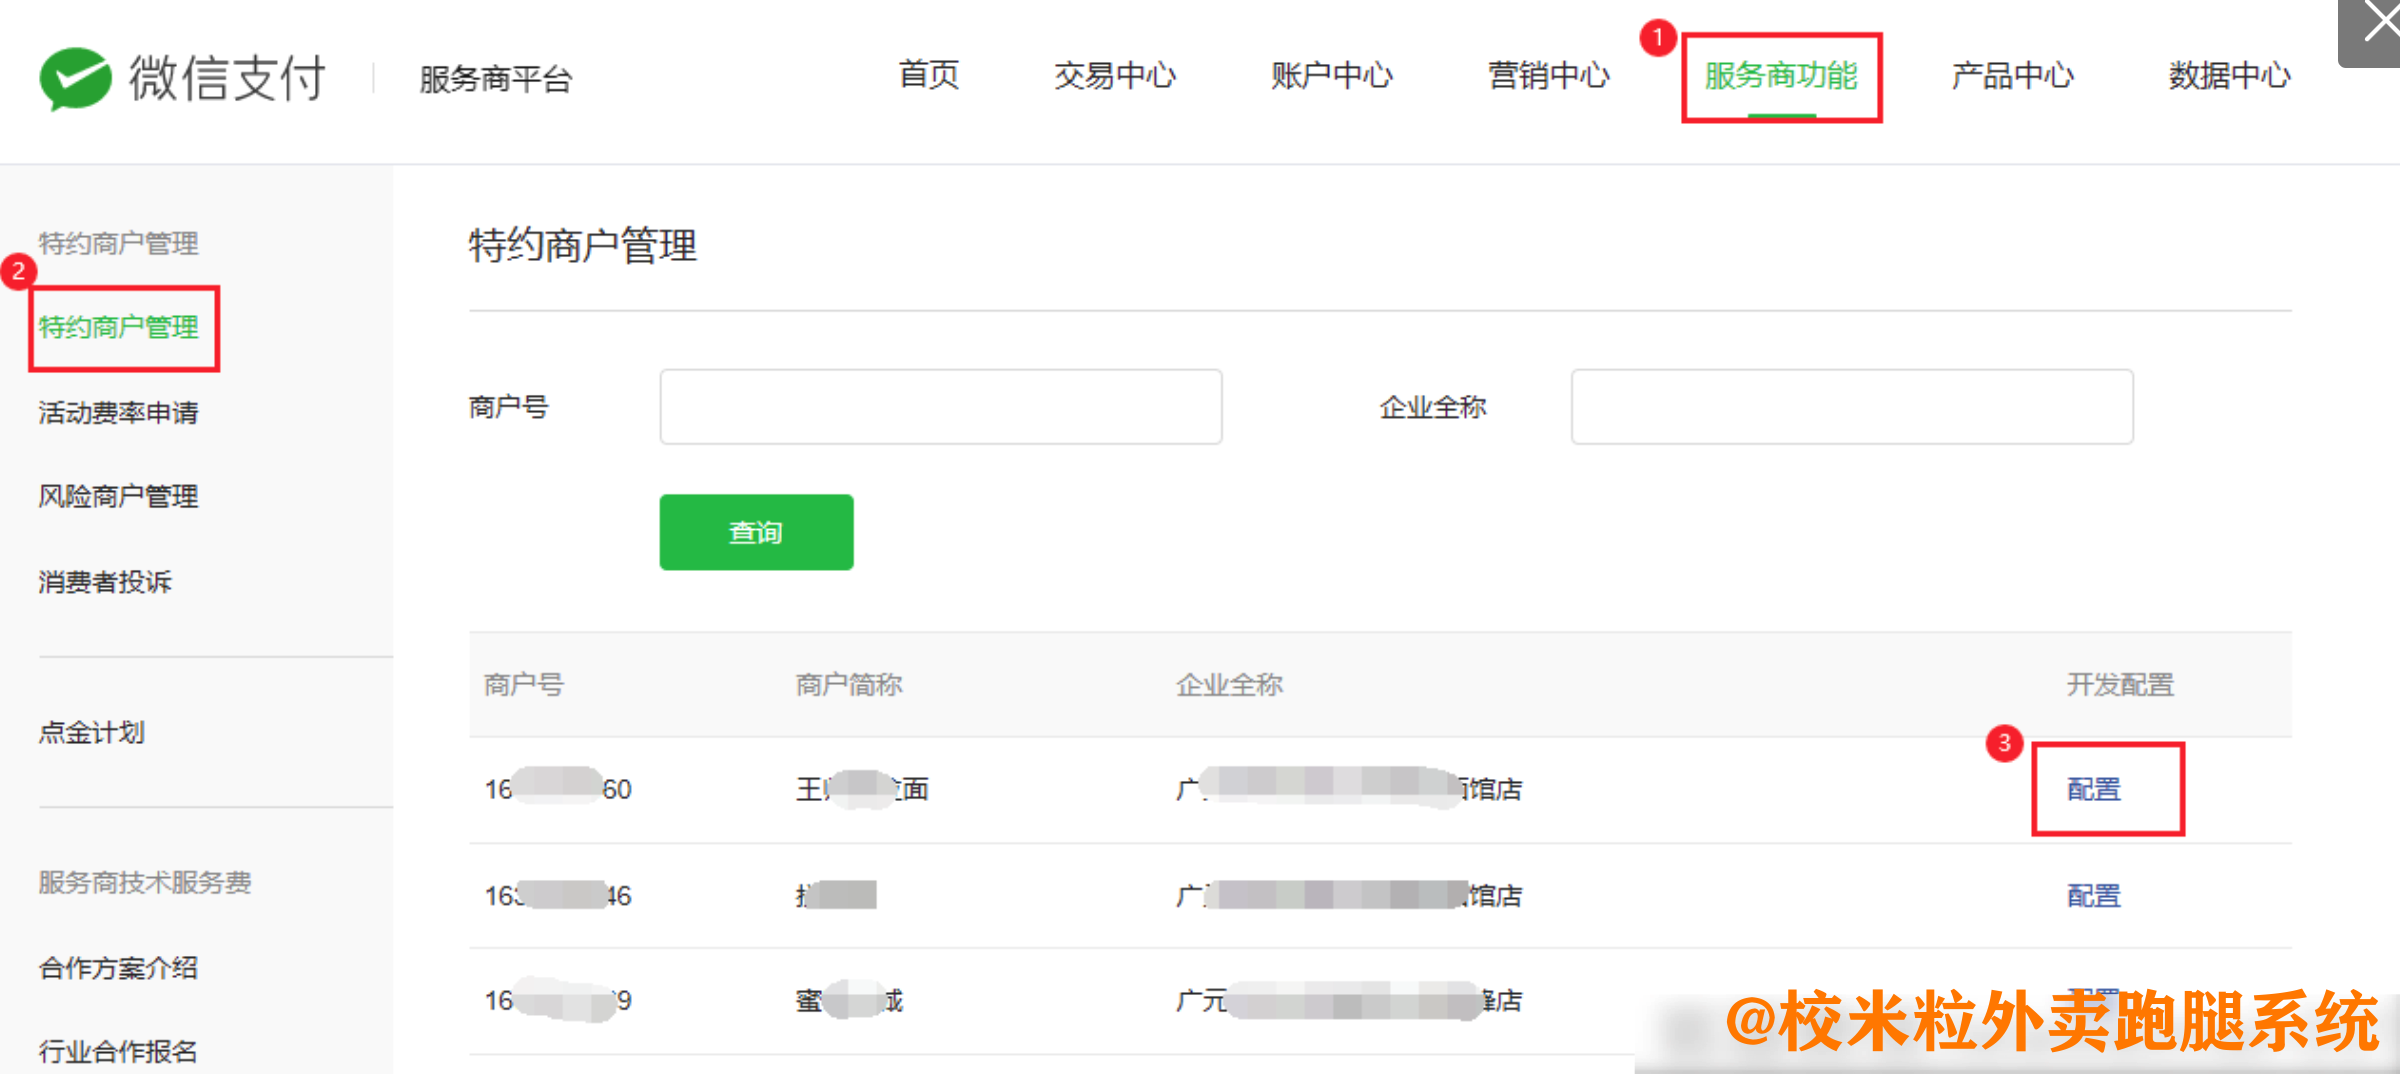
Task: Open 产品中心
Action: click(2011, 77)
